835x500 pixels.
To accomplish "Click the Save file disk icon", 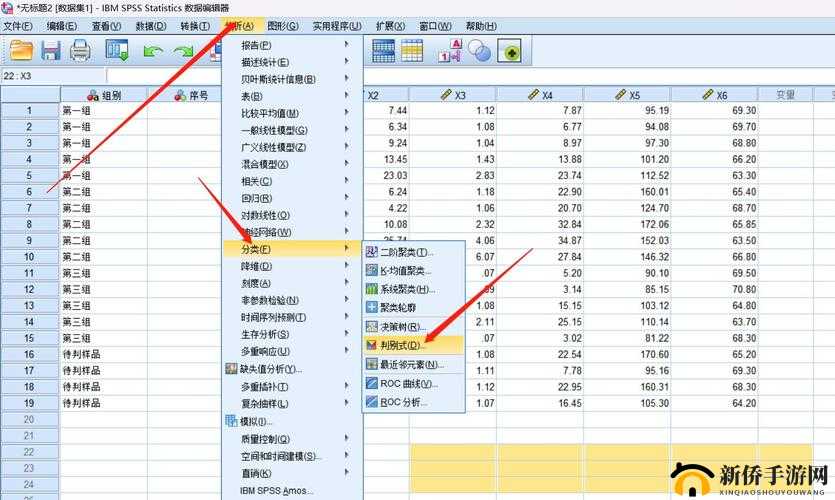I will (x=50, y=49).
